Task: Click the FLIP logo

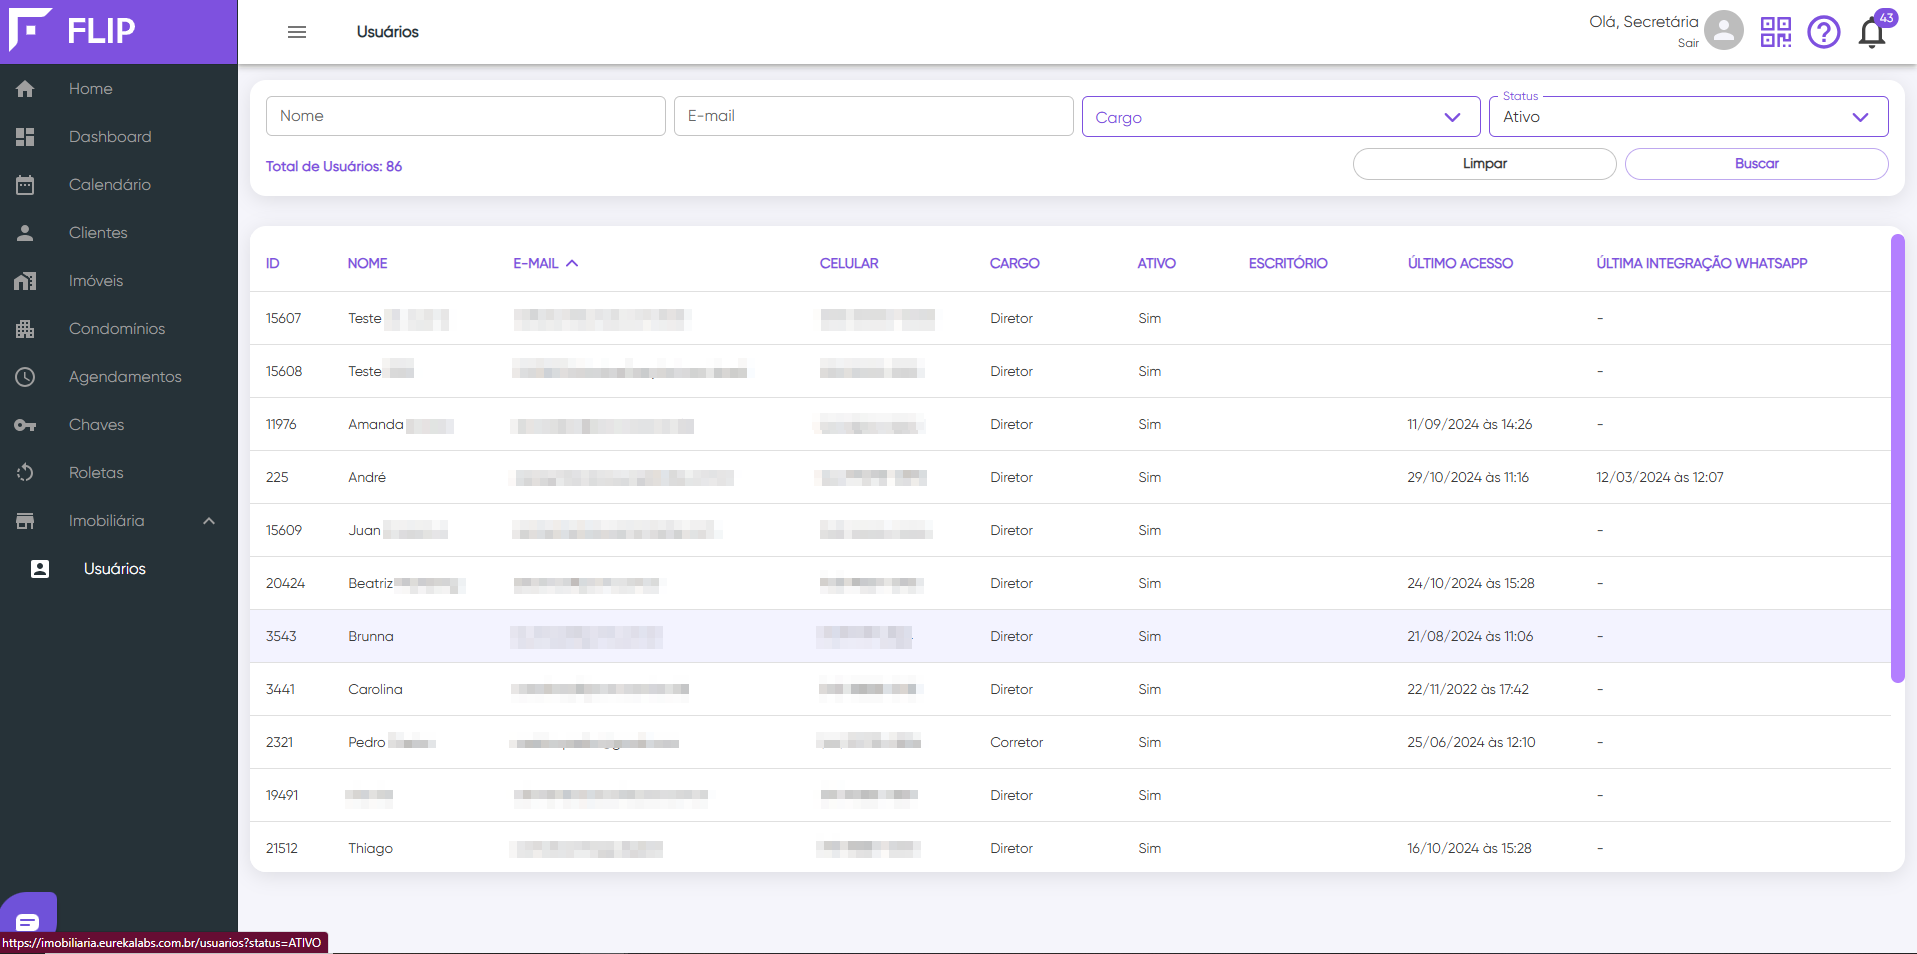Action: 72,30
